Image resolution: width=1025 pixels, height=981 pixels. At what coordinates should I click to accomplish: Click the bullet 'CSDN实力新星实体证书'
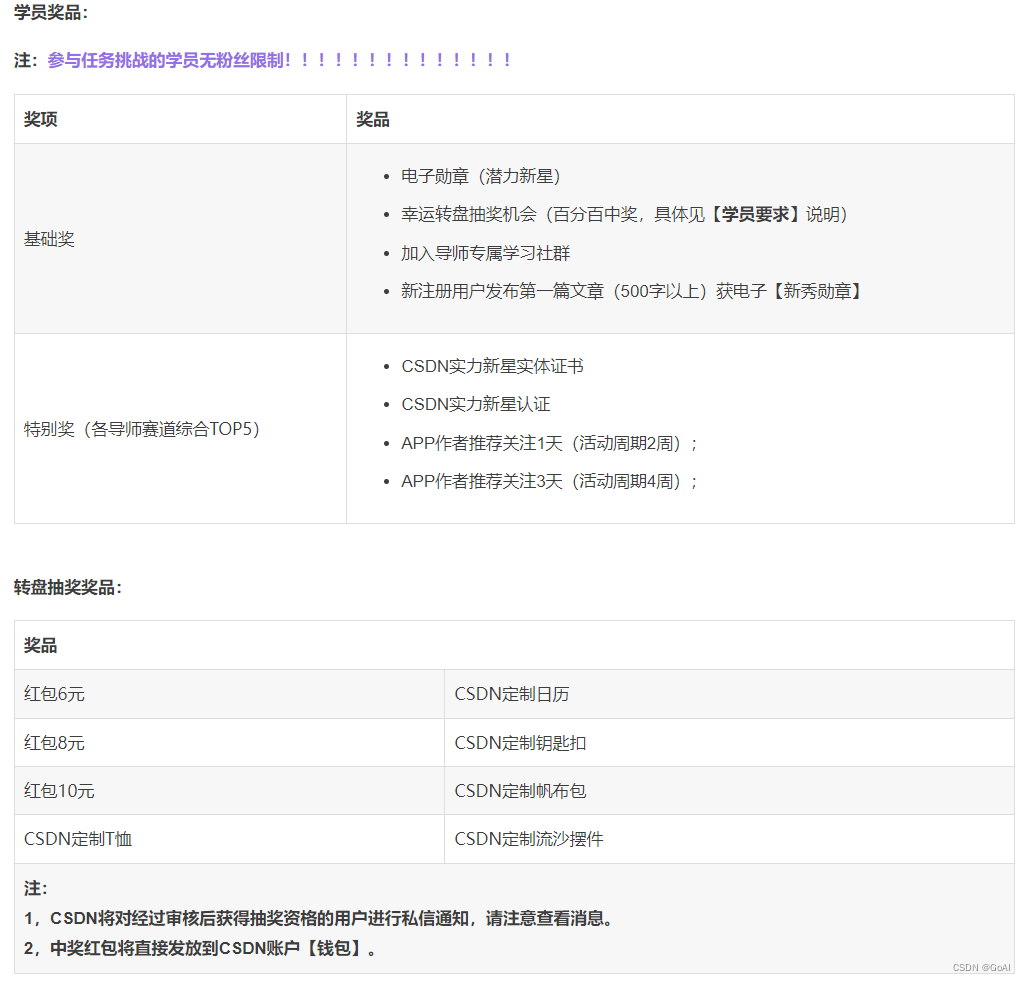pos(492,366)
